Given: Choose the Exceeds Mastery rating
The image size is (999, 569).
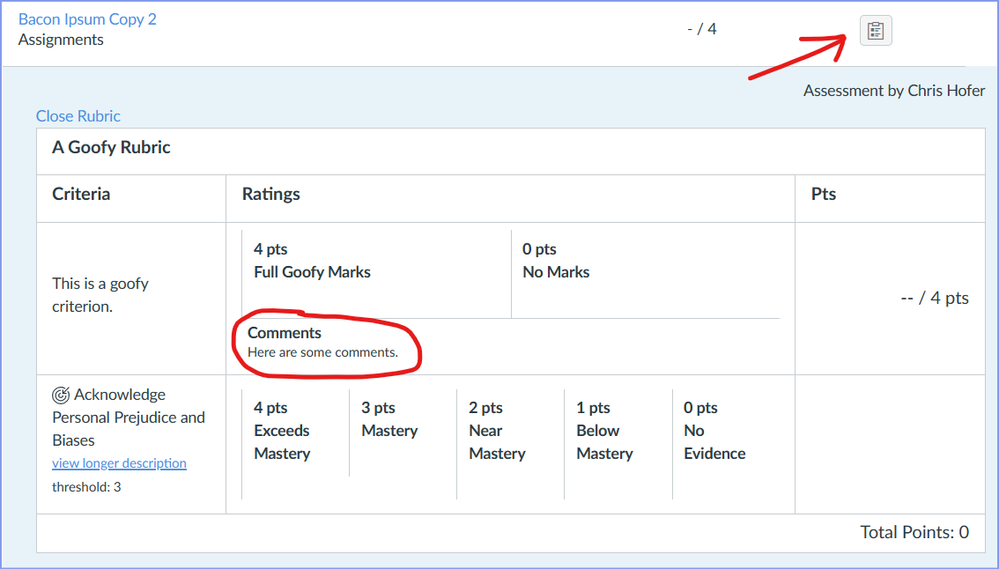Looking at the screenshot, I should pyautogui.click(x=282, y=431).
